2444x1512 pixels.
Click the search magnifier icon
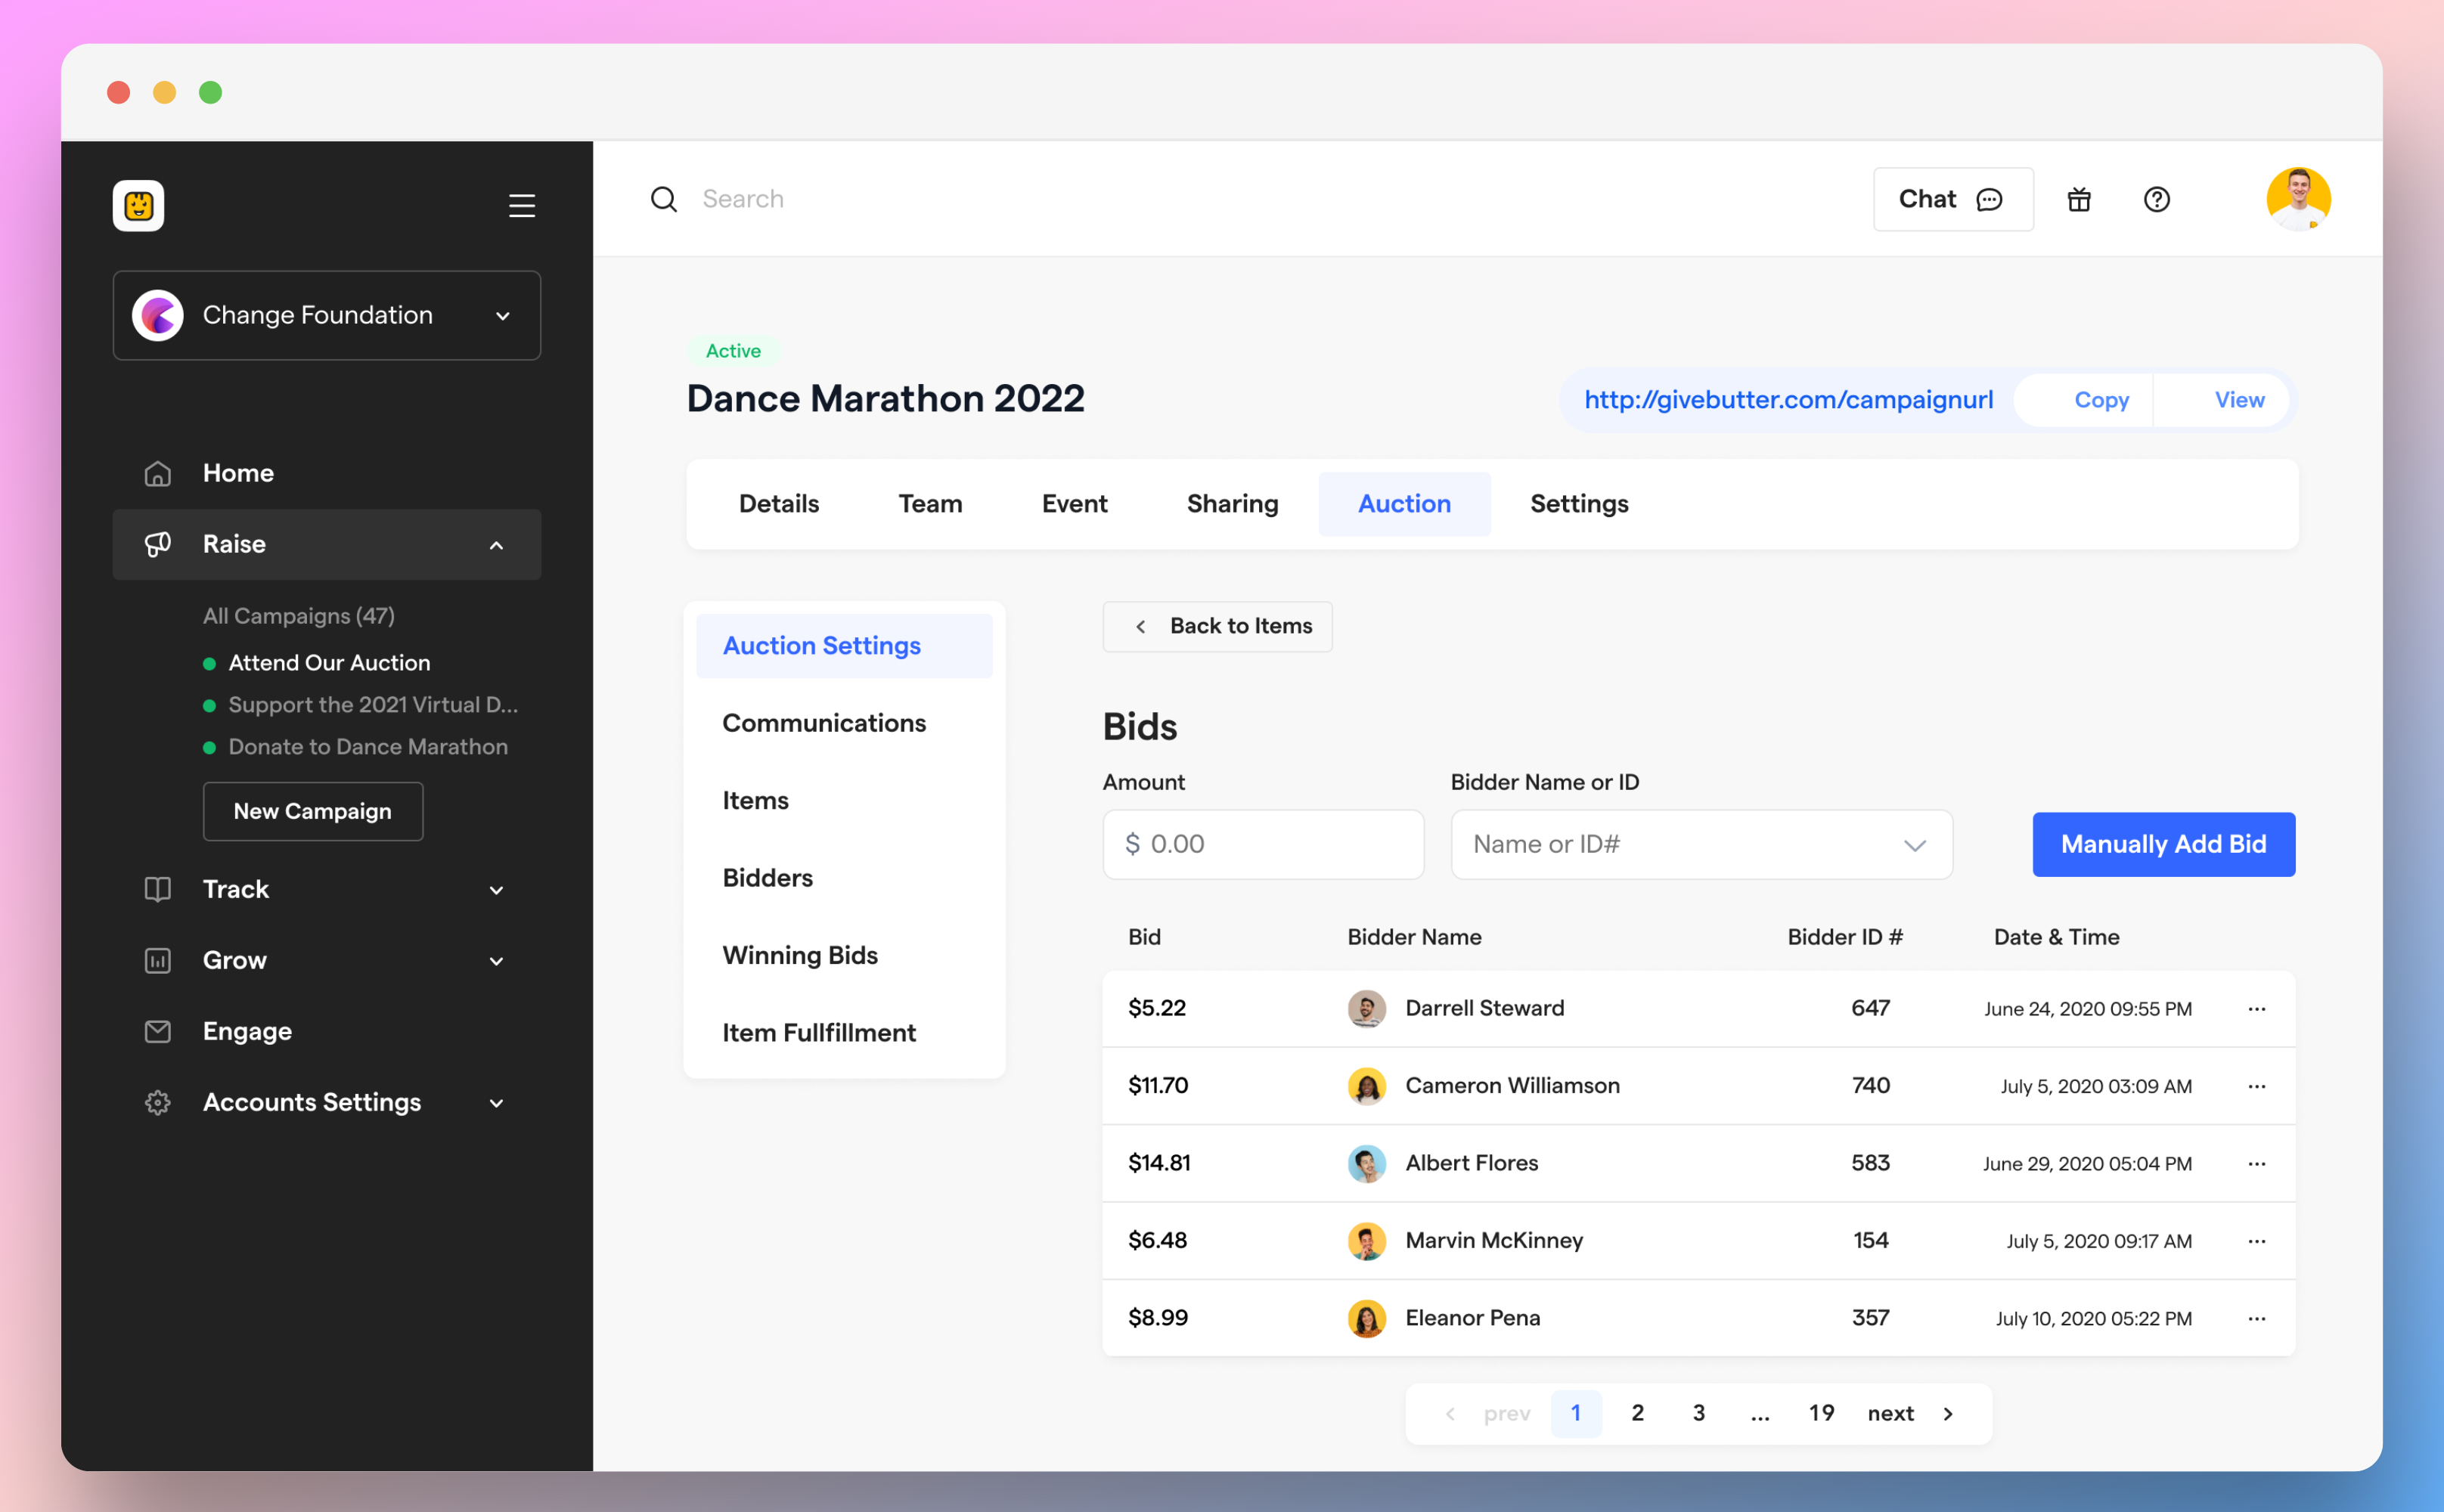click(664, 199)
